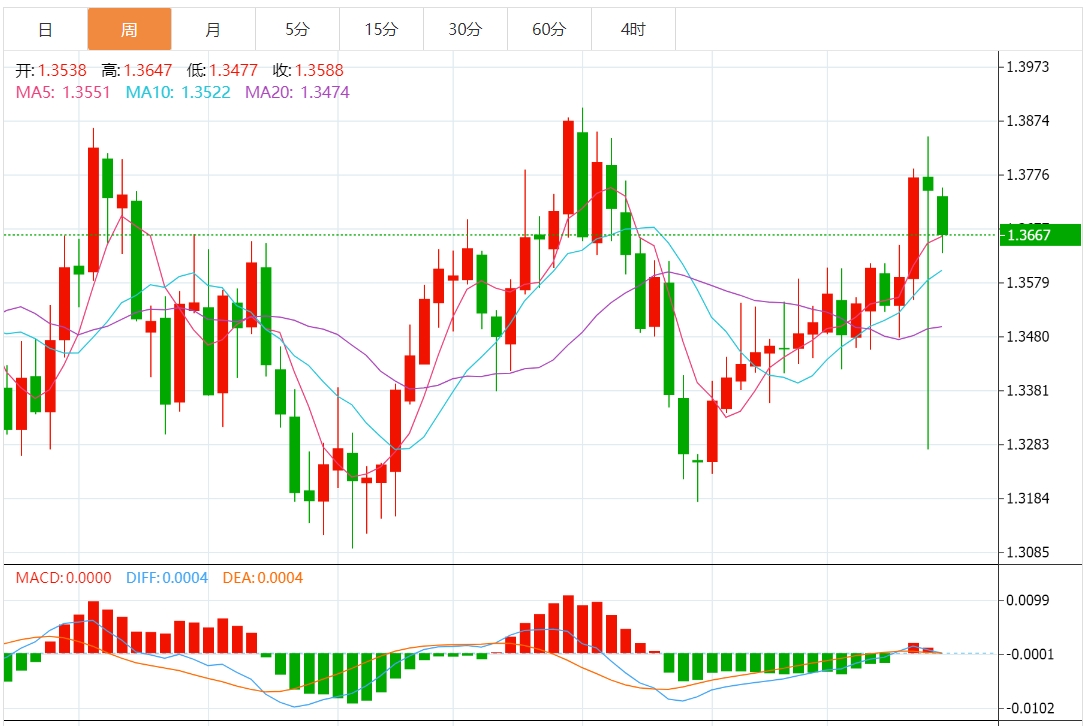The height and width of the screenshot is (726, 1089).
Task: Click the latest green candlestick on the right
Action: [x=942, y=216]
